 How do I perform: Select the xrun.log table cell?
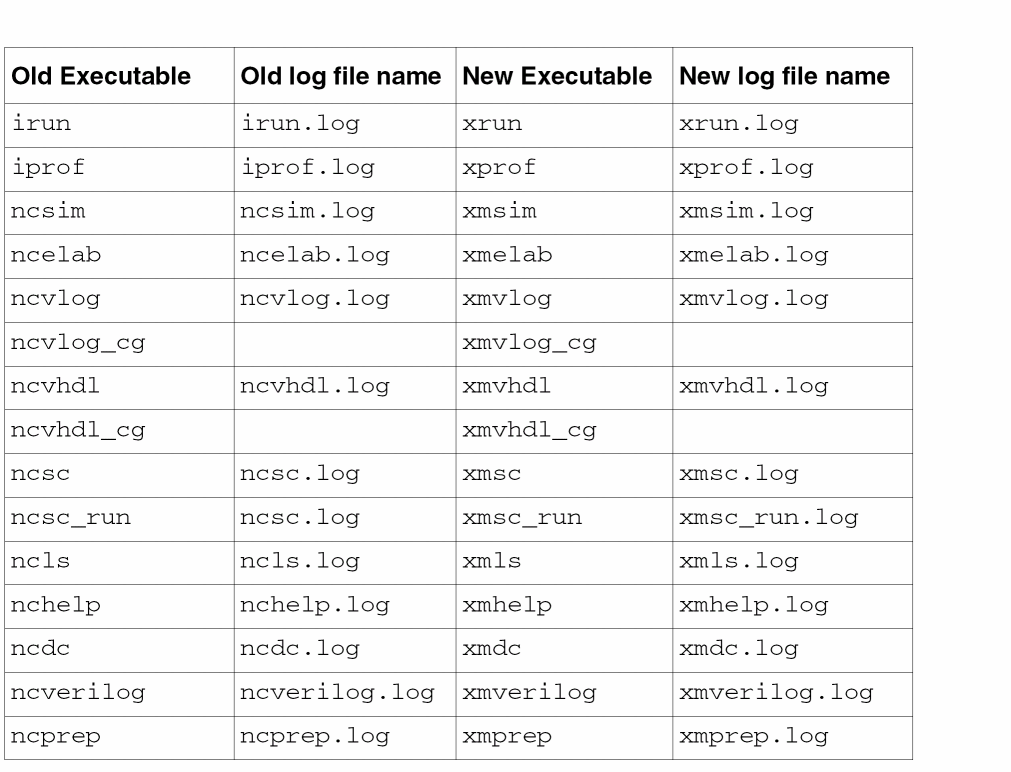(738, 124)
